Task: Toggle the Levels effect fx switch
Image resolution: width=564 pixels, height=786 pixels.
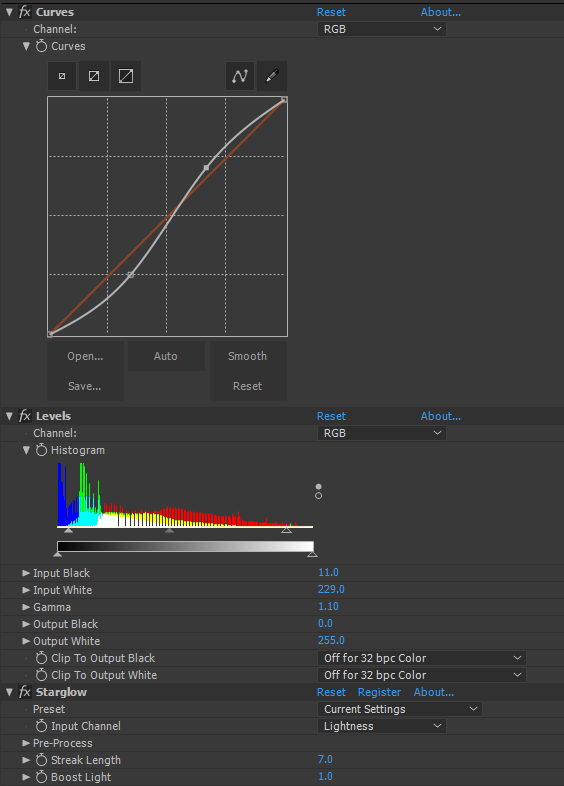Action: pos(25,416)
